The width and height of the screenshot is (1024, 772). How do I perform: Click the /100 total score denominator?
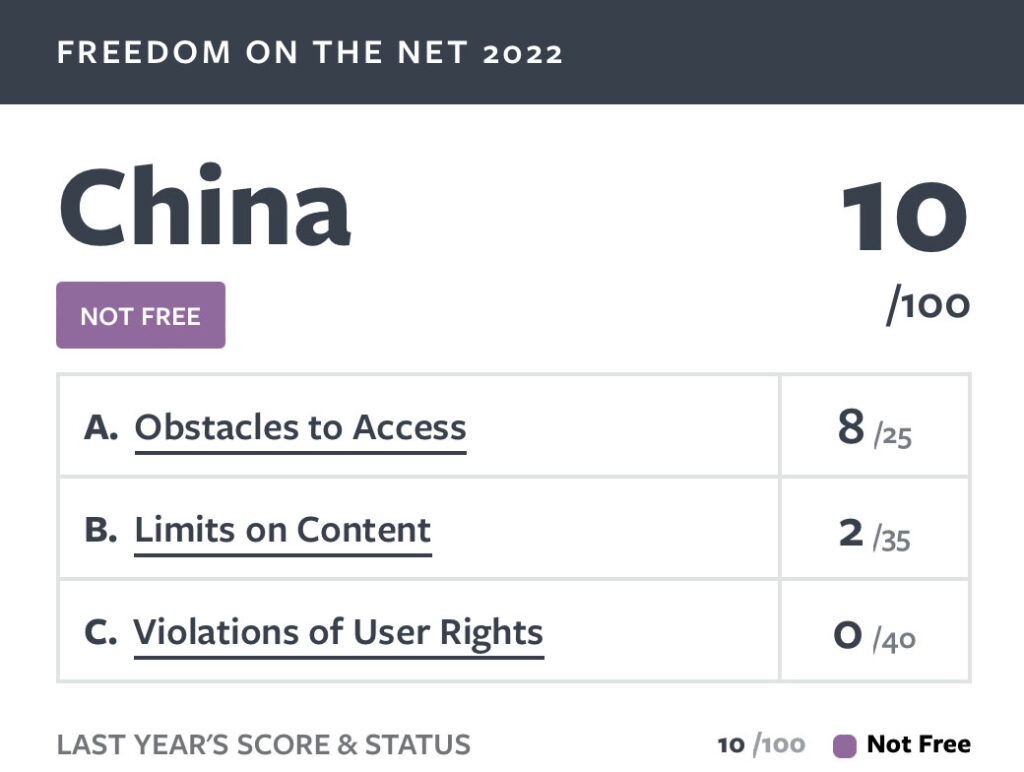[928, 305]
